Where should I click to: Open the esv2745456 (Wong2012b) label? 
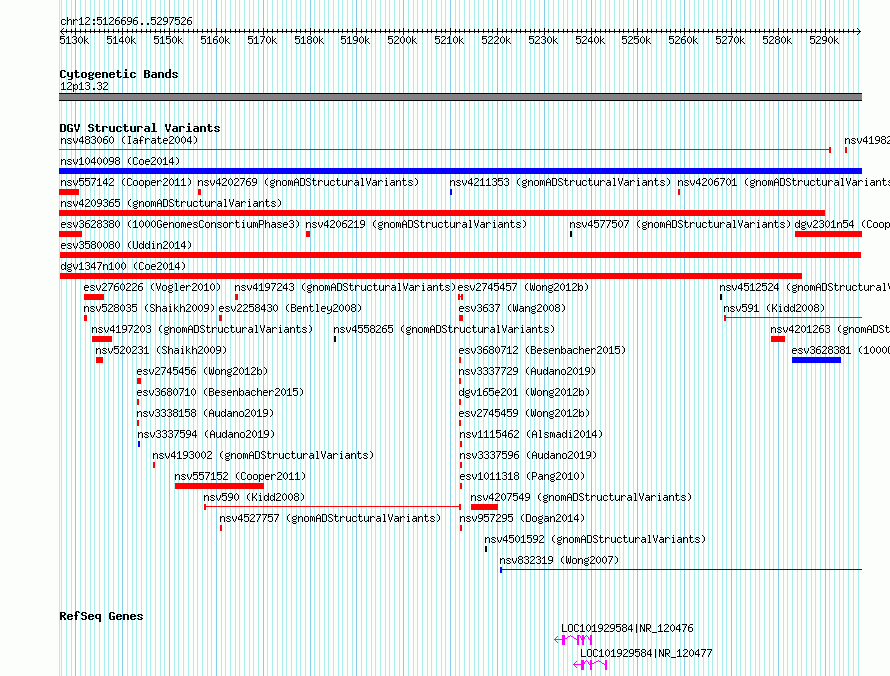tap(202, 371)
